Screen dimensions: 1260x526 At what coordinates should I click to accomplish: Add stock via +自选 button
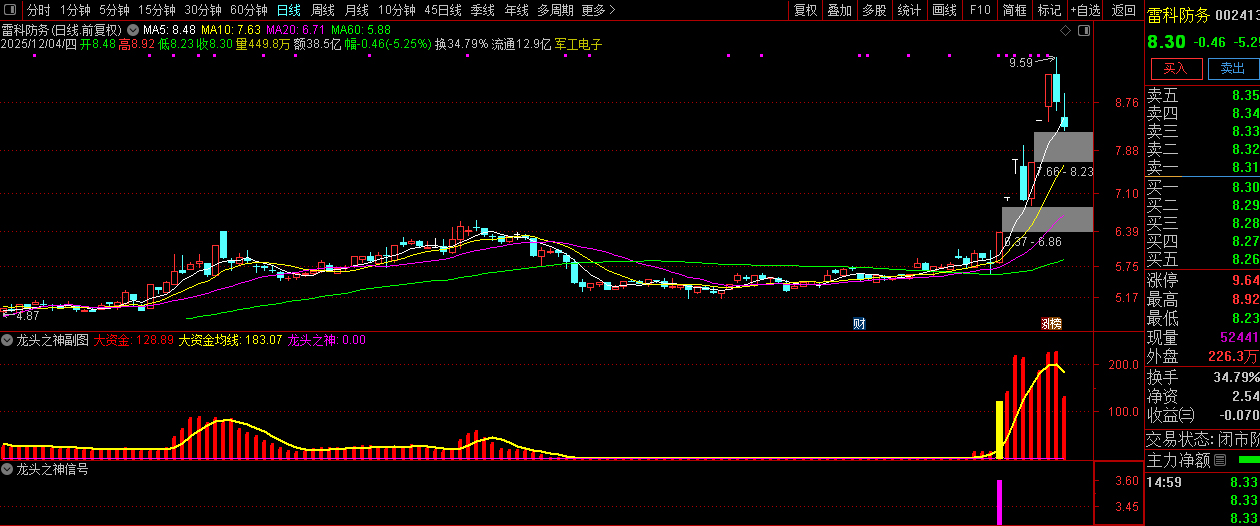pos(1085,10)
